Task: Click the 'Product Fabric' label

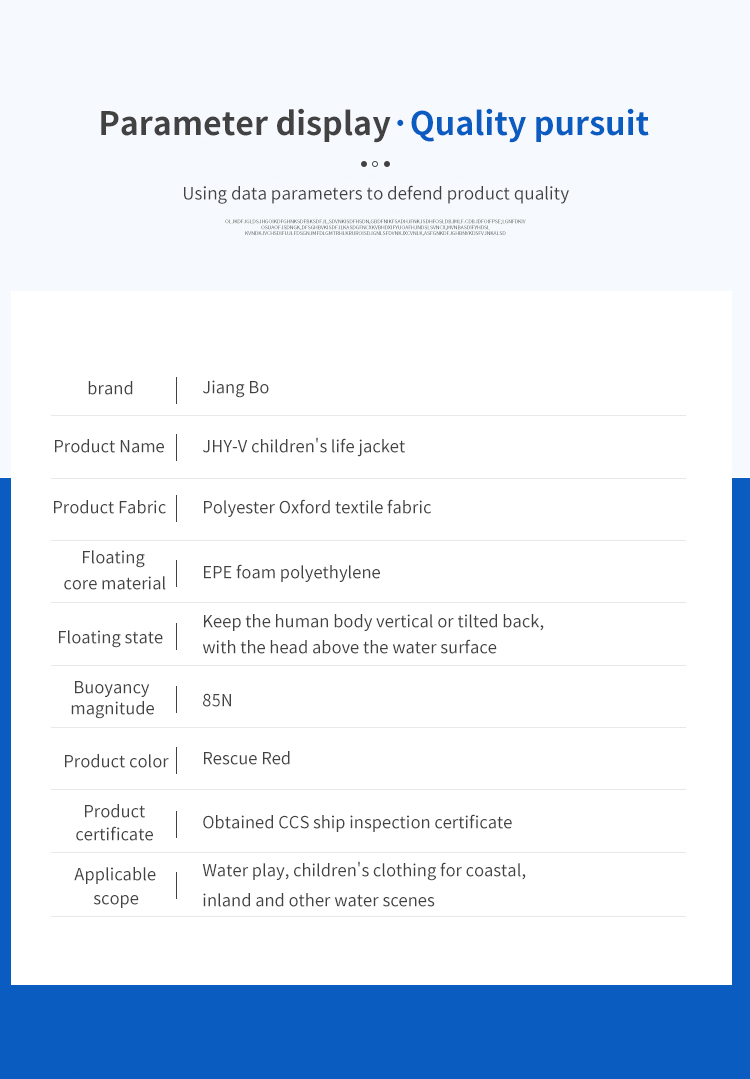Action: [x=109, y=507]
